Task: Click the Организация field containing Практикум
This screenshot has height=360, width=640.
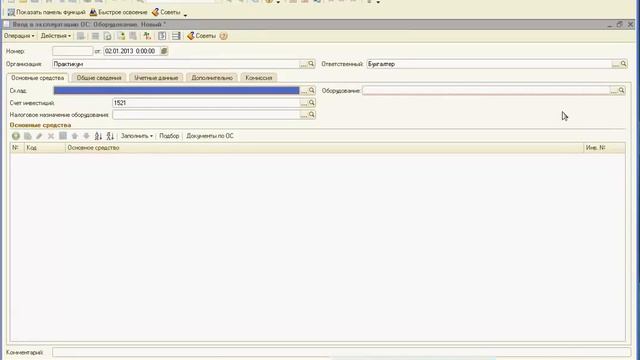Action: pos(176,64)
